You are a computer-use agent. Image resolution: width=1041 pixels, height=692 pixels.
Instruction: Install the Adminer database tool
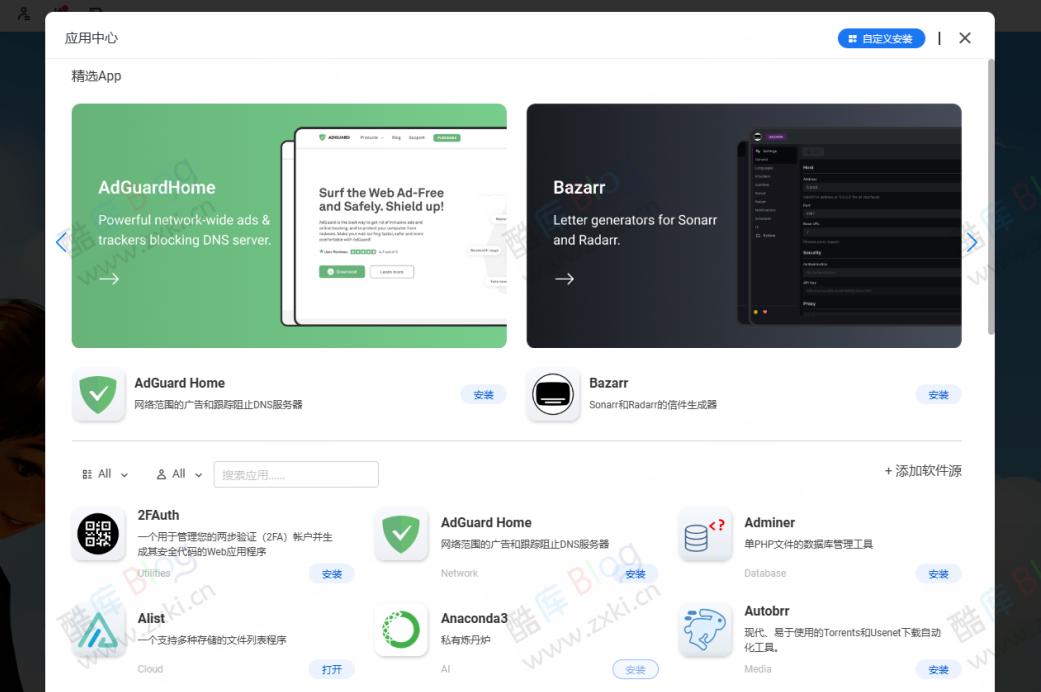click(x=937, y=574)
